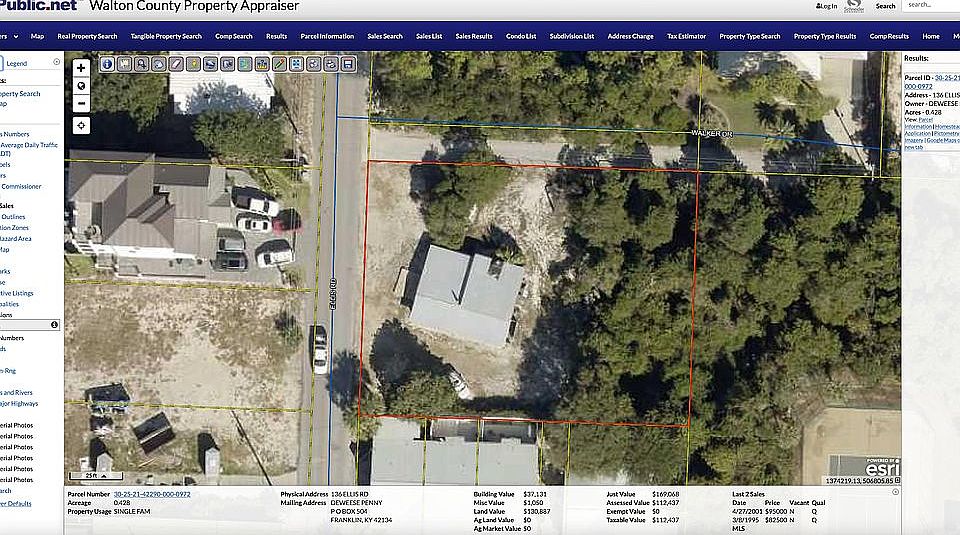Select the Identify info tool
Image resolution: width=960 pixels, height=535 pixels.
(x=107, y=64)
